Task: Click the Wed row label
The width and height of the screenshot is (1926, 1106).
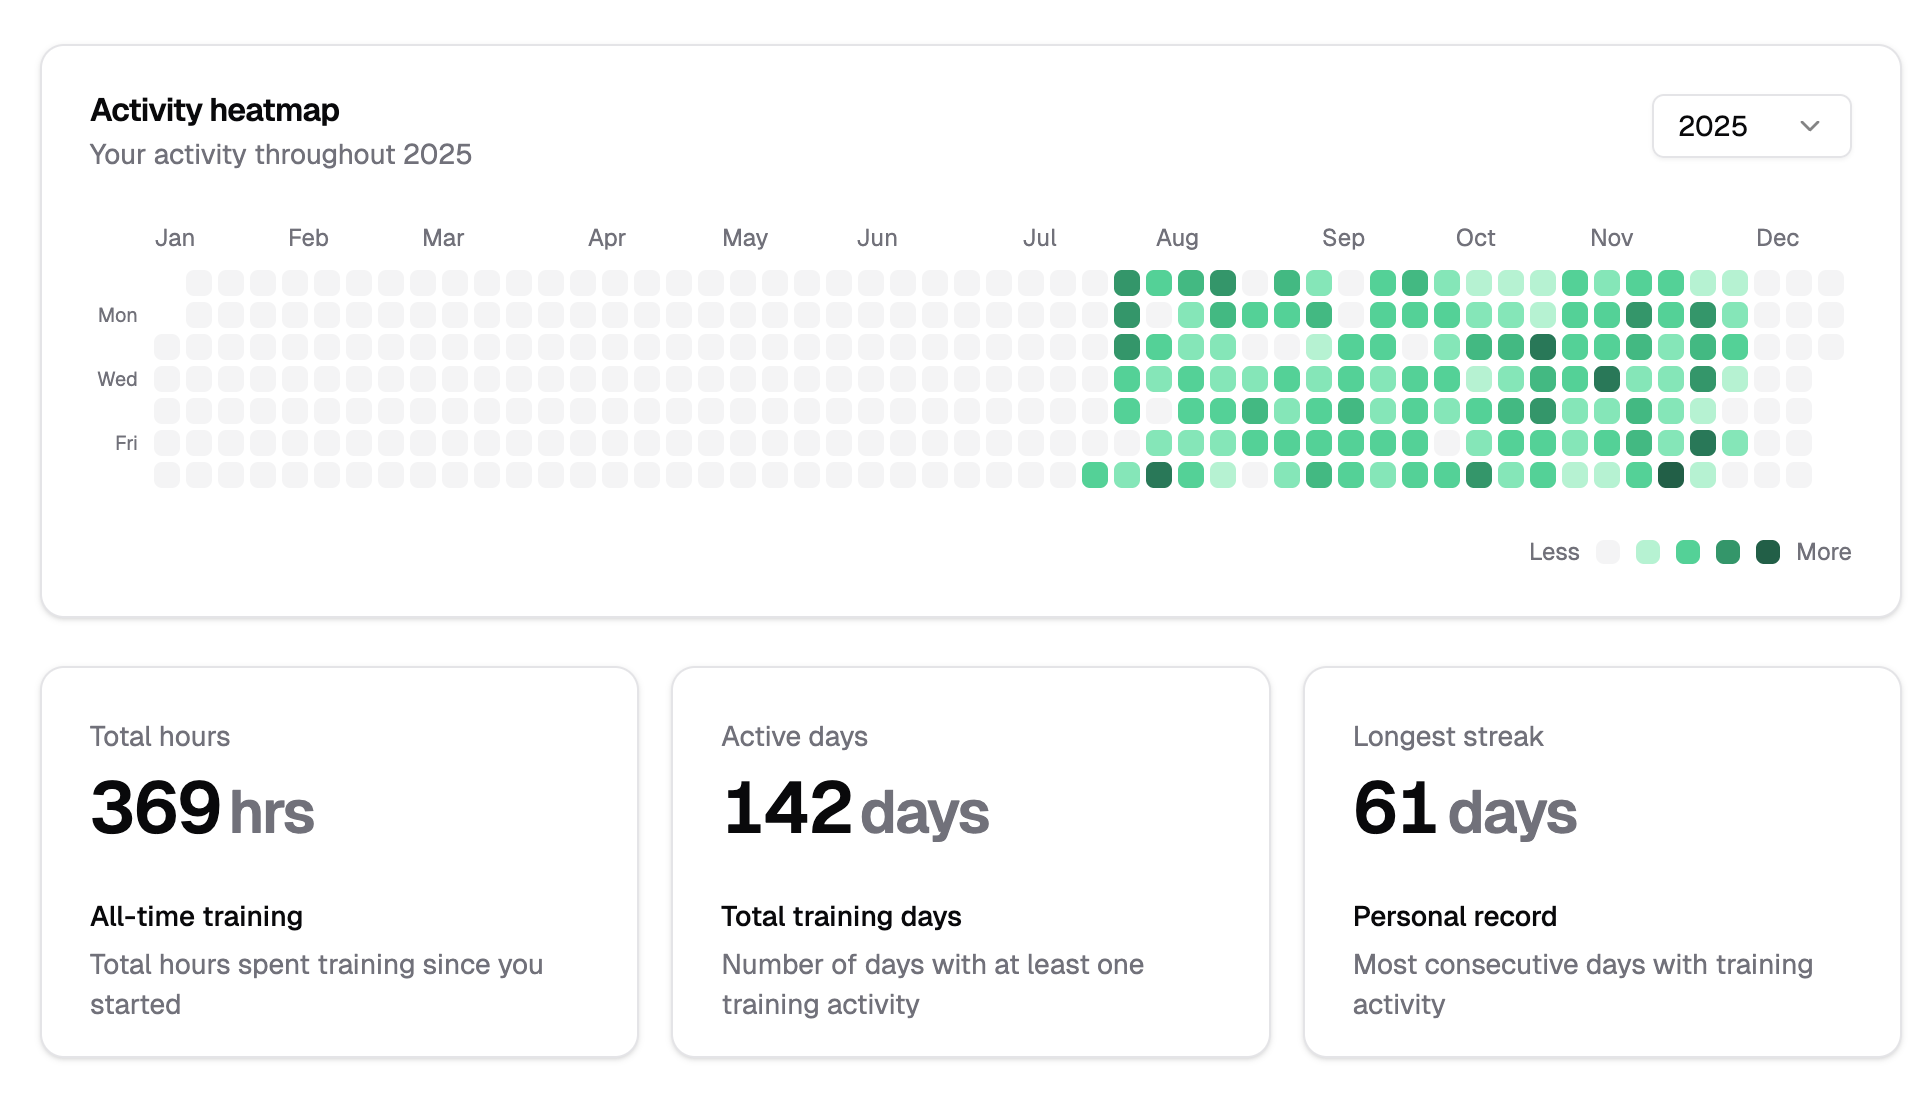Action: tap(117, 379)
